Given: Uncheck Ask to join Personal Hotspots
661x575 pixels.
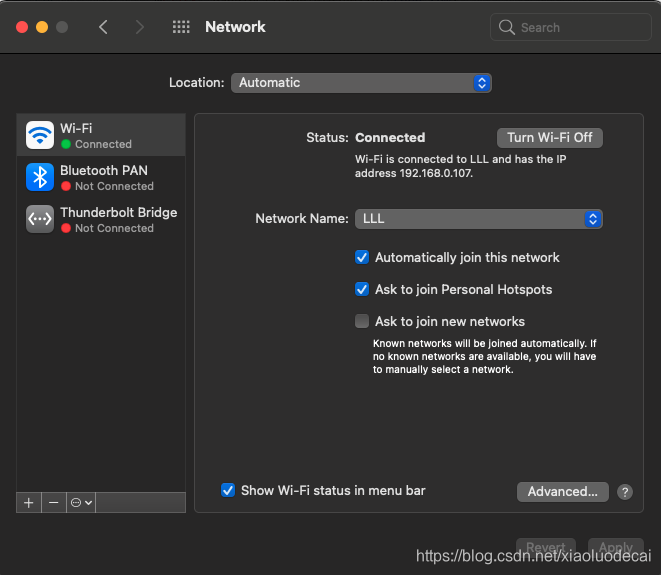Looking at the screenshot, I should (x=362, y=289).
